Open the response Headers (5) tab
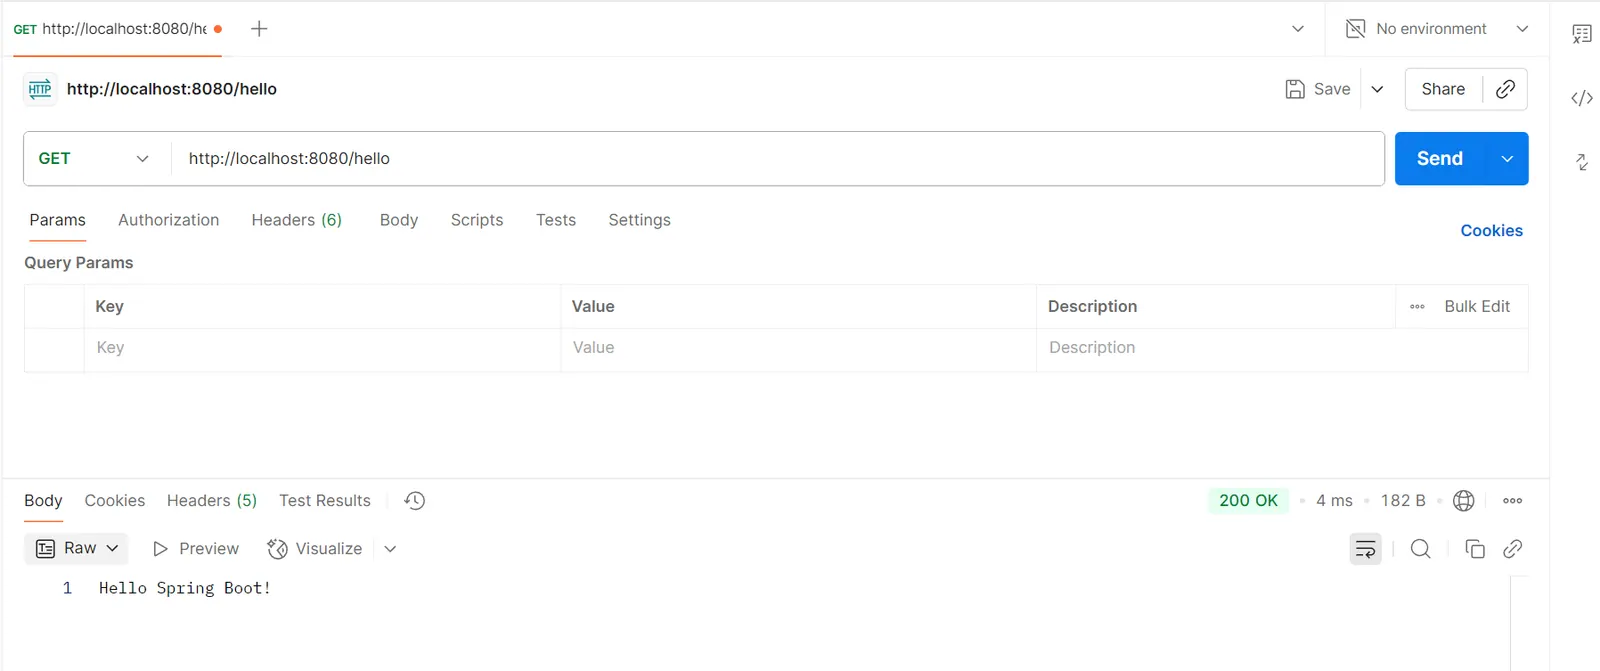 [211, 501]
